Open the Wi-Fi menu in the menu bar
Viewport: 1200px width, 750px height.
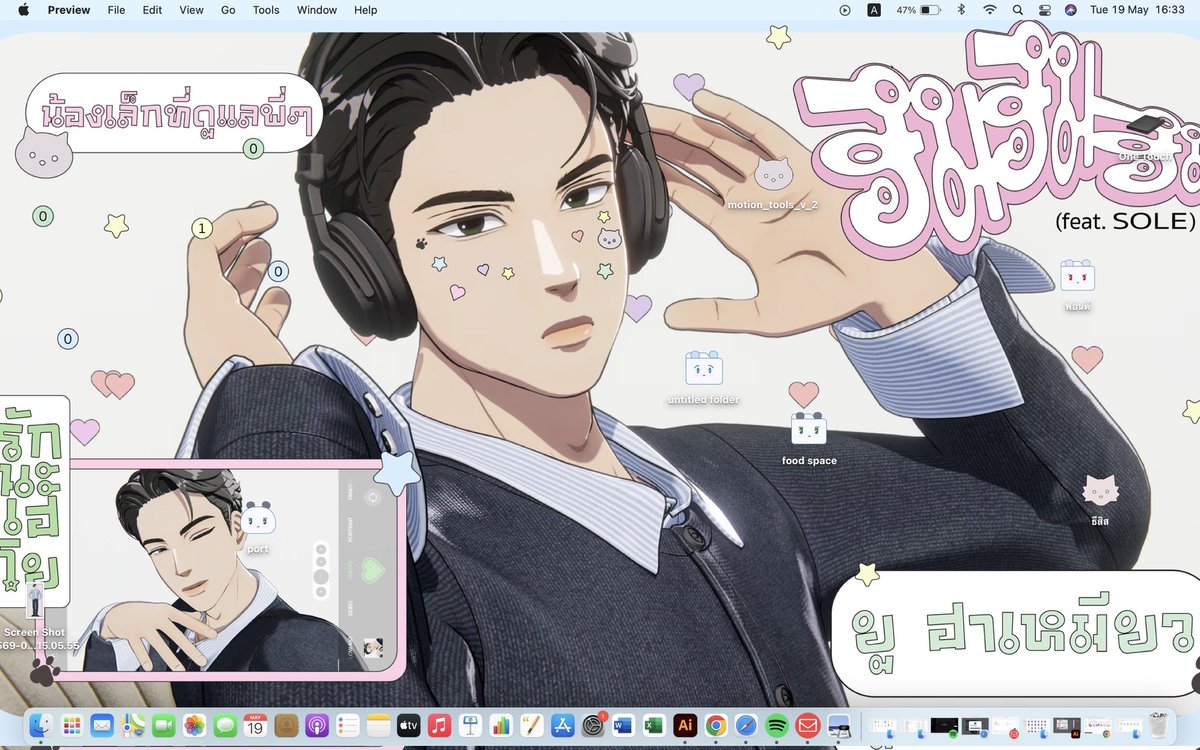tap(990, 10)
